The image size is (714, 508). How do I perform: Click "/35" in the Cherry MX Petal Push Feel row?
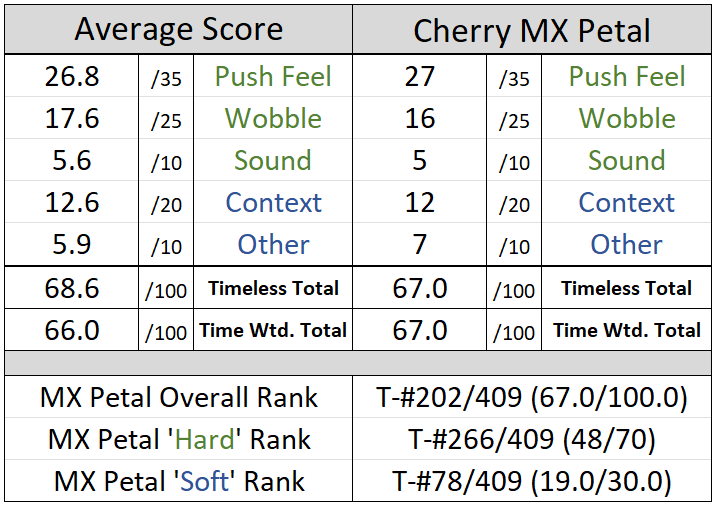514,79
